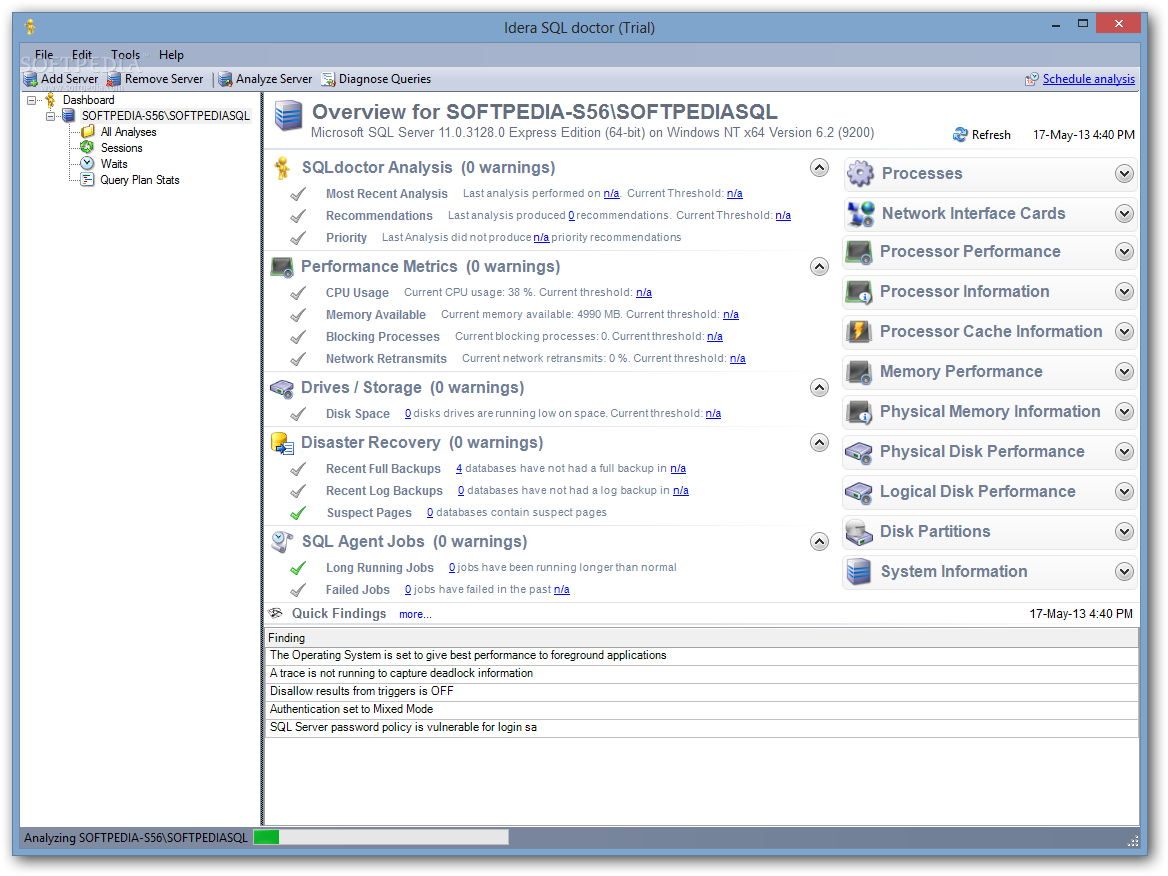Screen dimensions: 1168x876
Task: Expand the Processes panel
Action: tap(1125, 174)
